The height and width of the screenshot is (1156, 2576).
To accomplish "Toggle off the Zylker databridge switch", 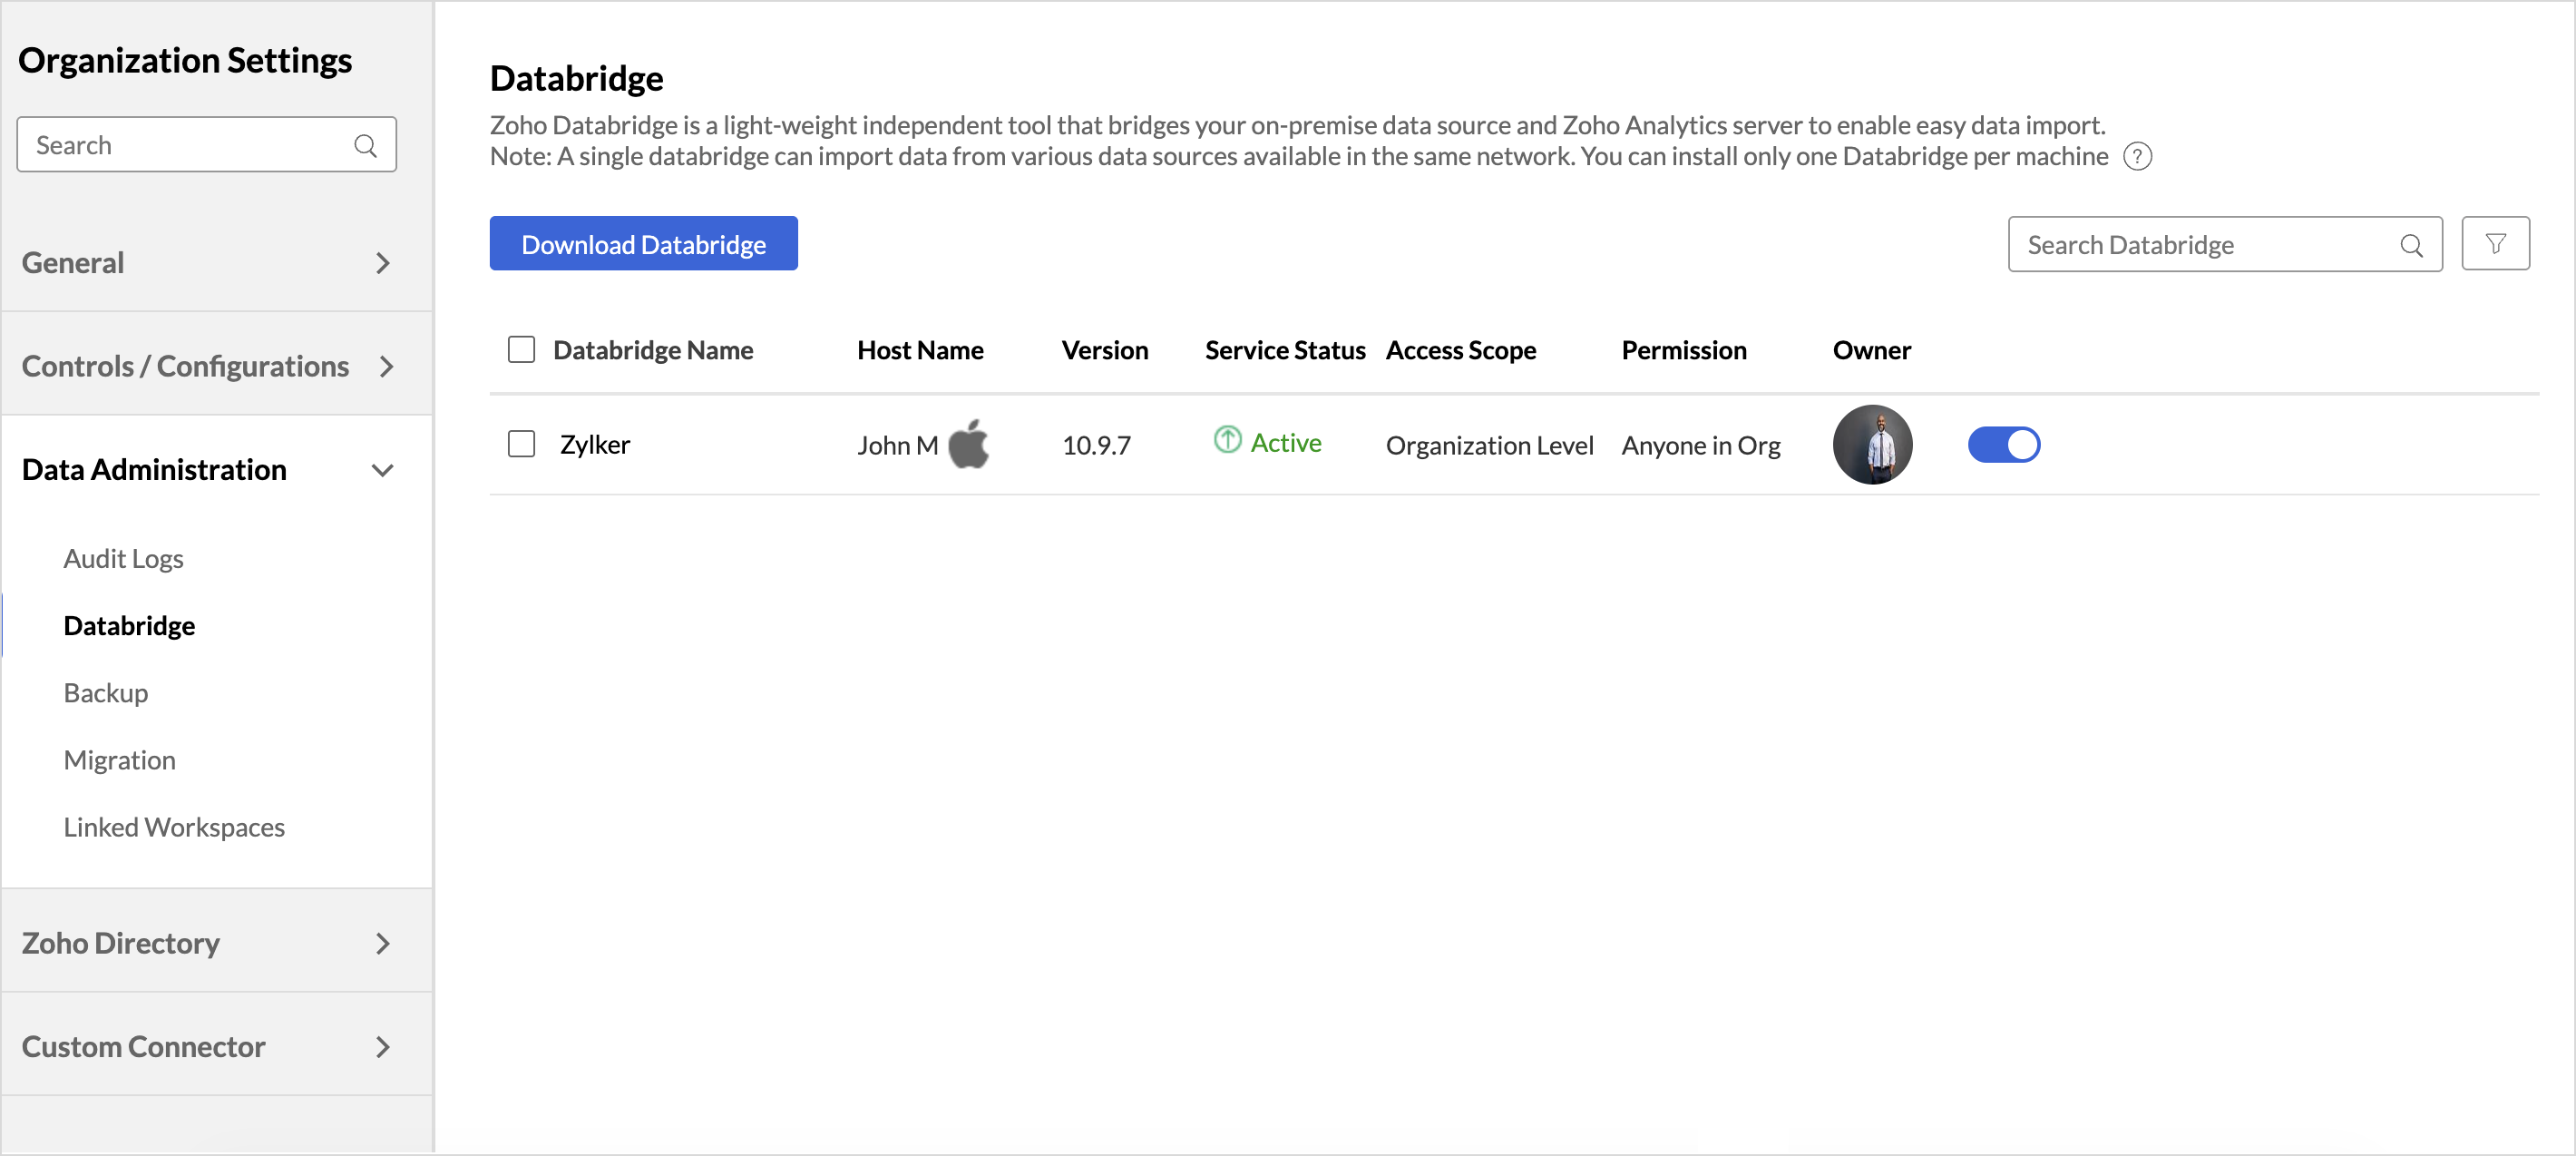I will (x=2003, y=445).
